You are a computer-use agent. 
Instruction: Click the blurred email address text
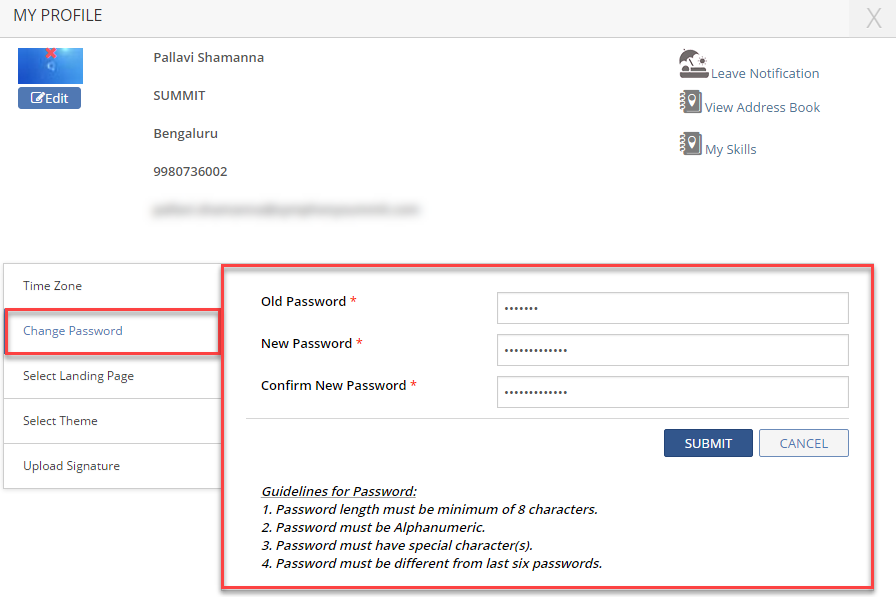pos(286,210)
